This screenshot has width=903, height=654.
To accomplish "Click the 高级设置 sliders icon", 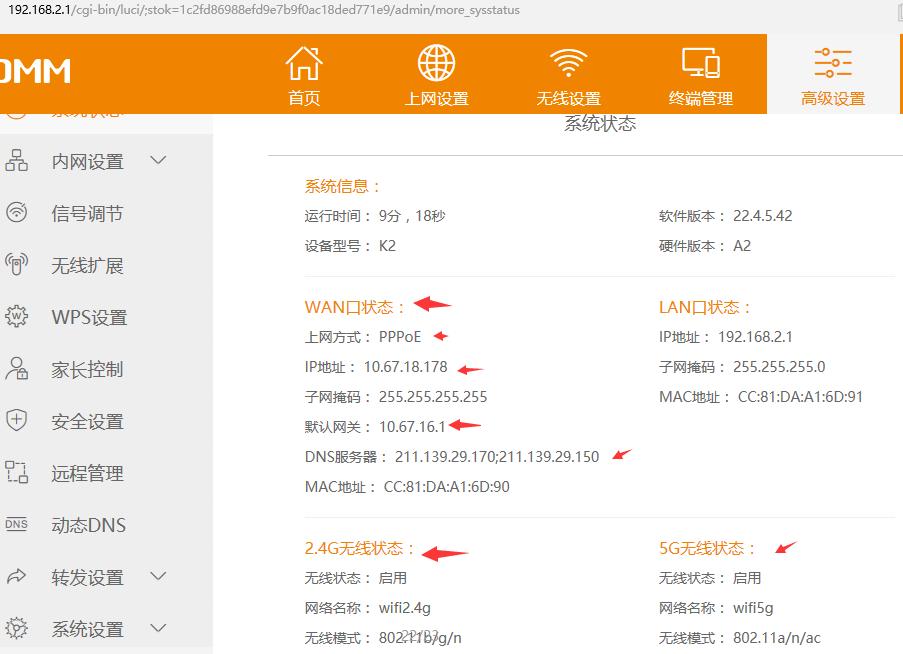I will click(x=832, y=62).
